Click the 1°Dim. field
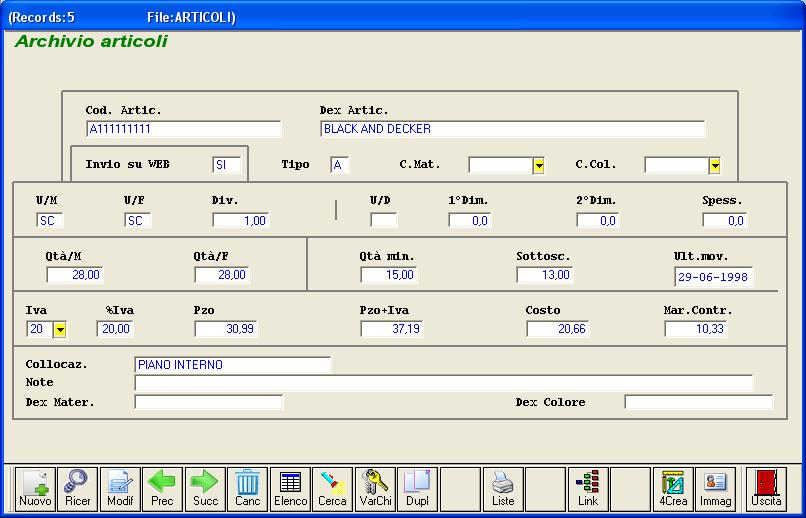Screen dimensions: 806x518 click(x=470, y=220)
